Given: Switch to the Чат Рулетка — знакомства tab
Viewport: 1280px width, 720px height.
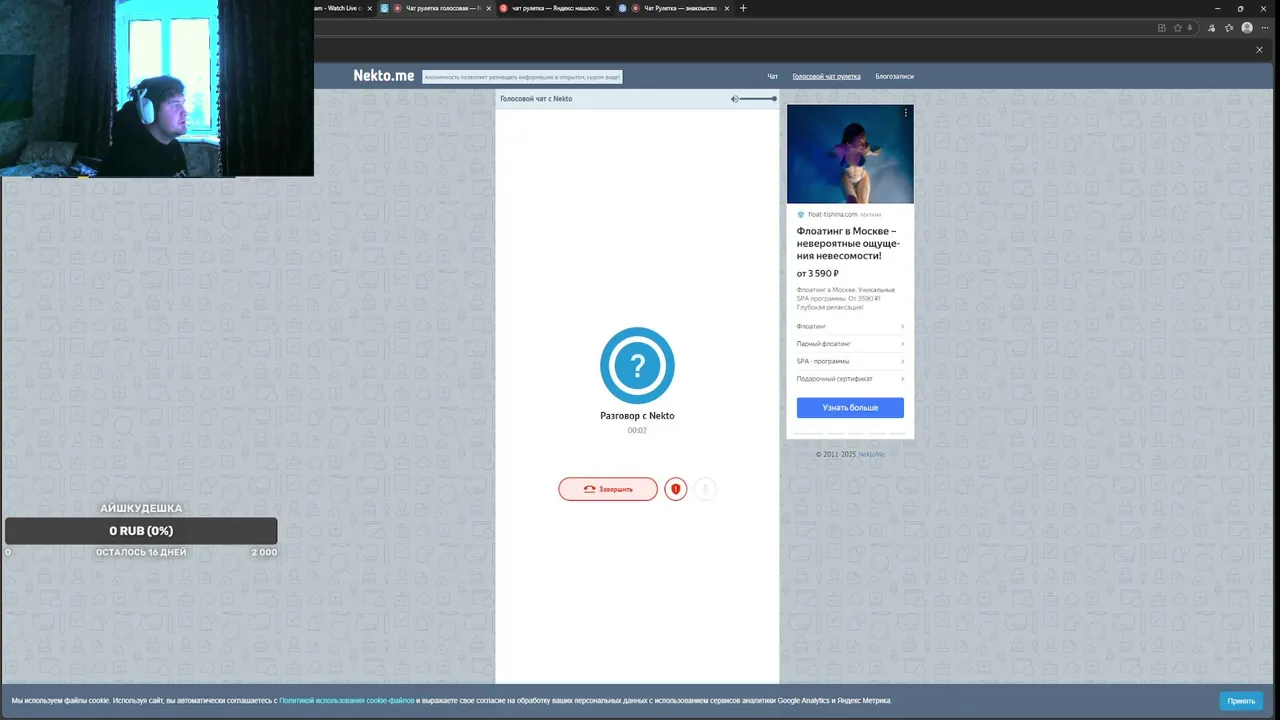Looking at the screenshot, I should 672,8.
